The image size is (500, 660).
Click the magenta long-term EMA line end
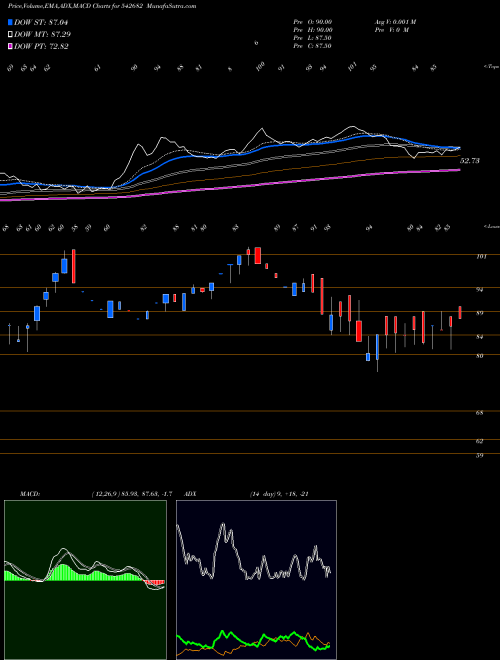pyautogui.click(x=457, y=170)
